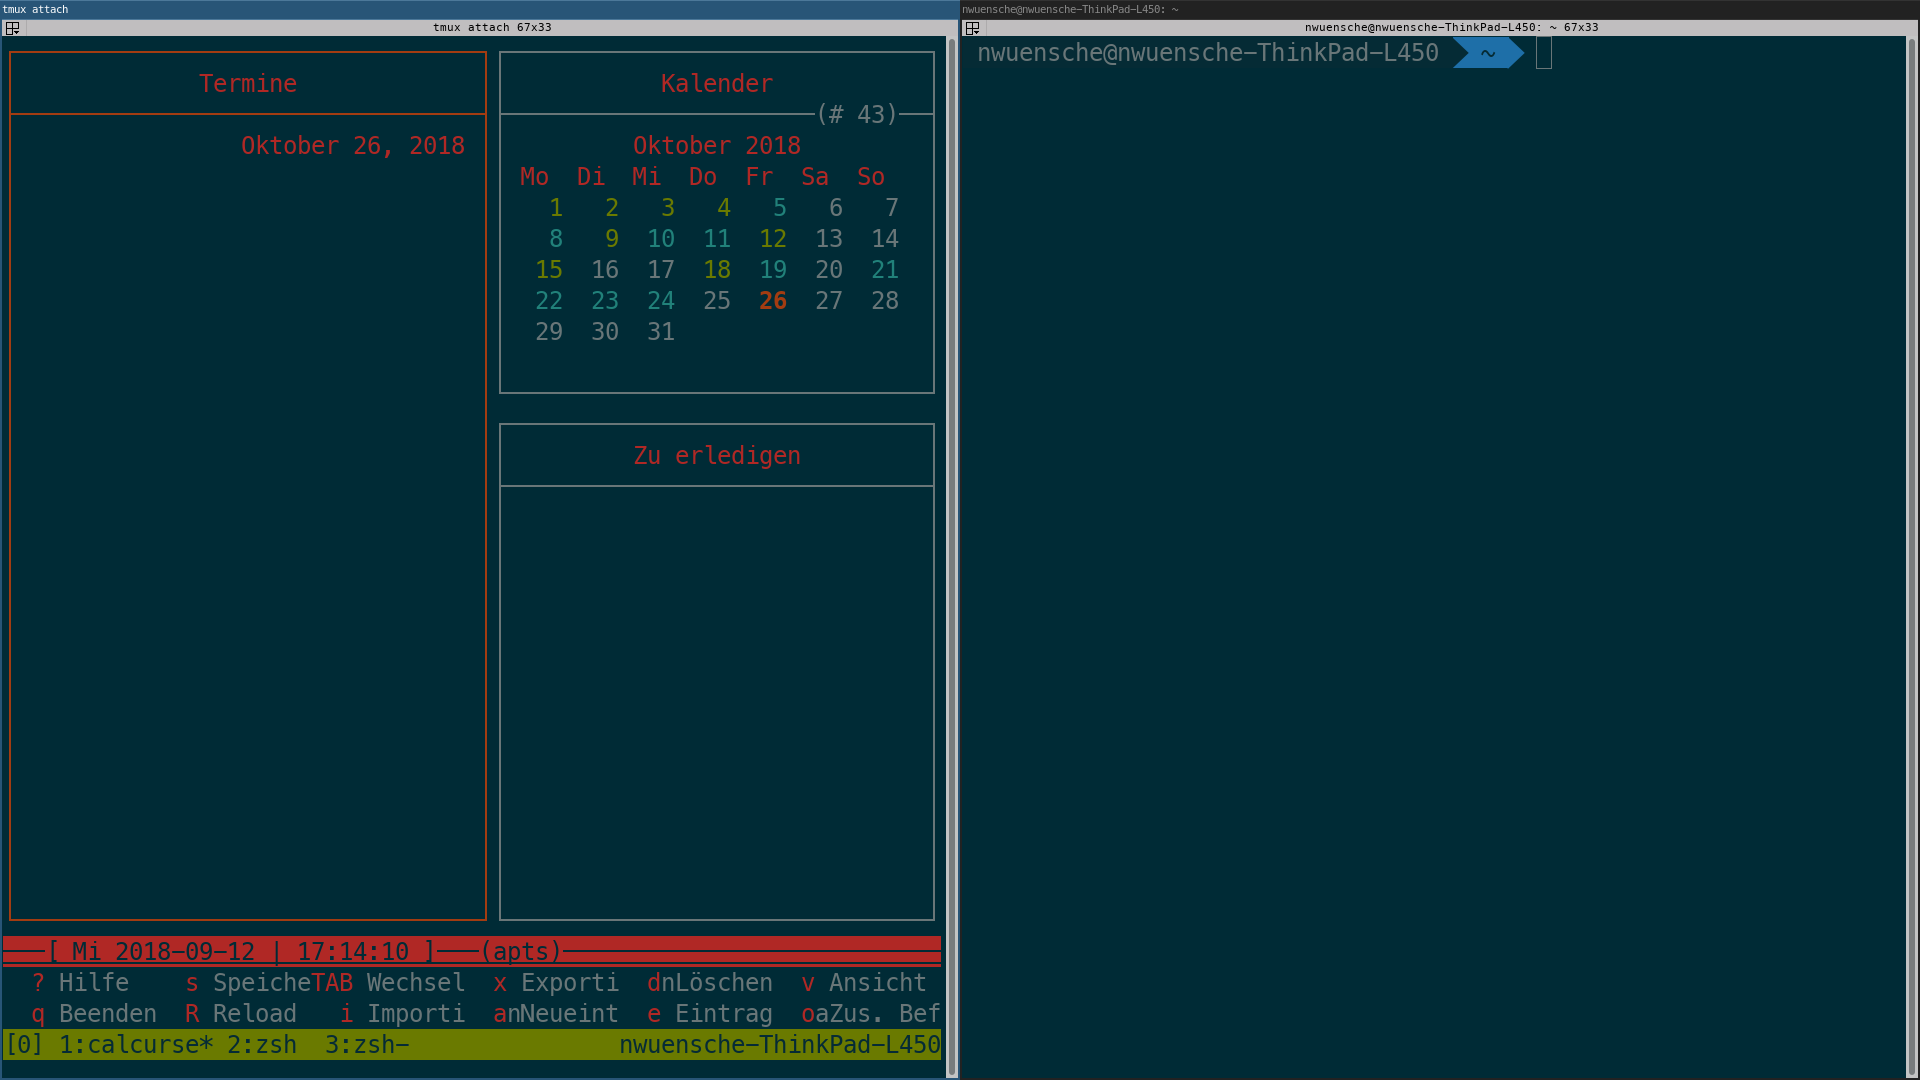This screenshot has width=1920, height=1080.
Task: Click the Zu erledigen panel header
Action: [716, 455]
